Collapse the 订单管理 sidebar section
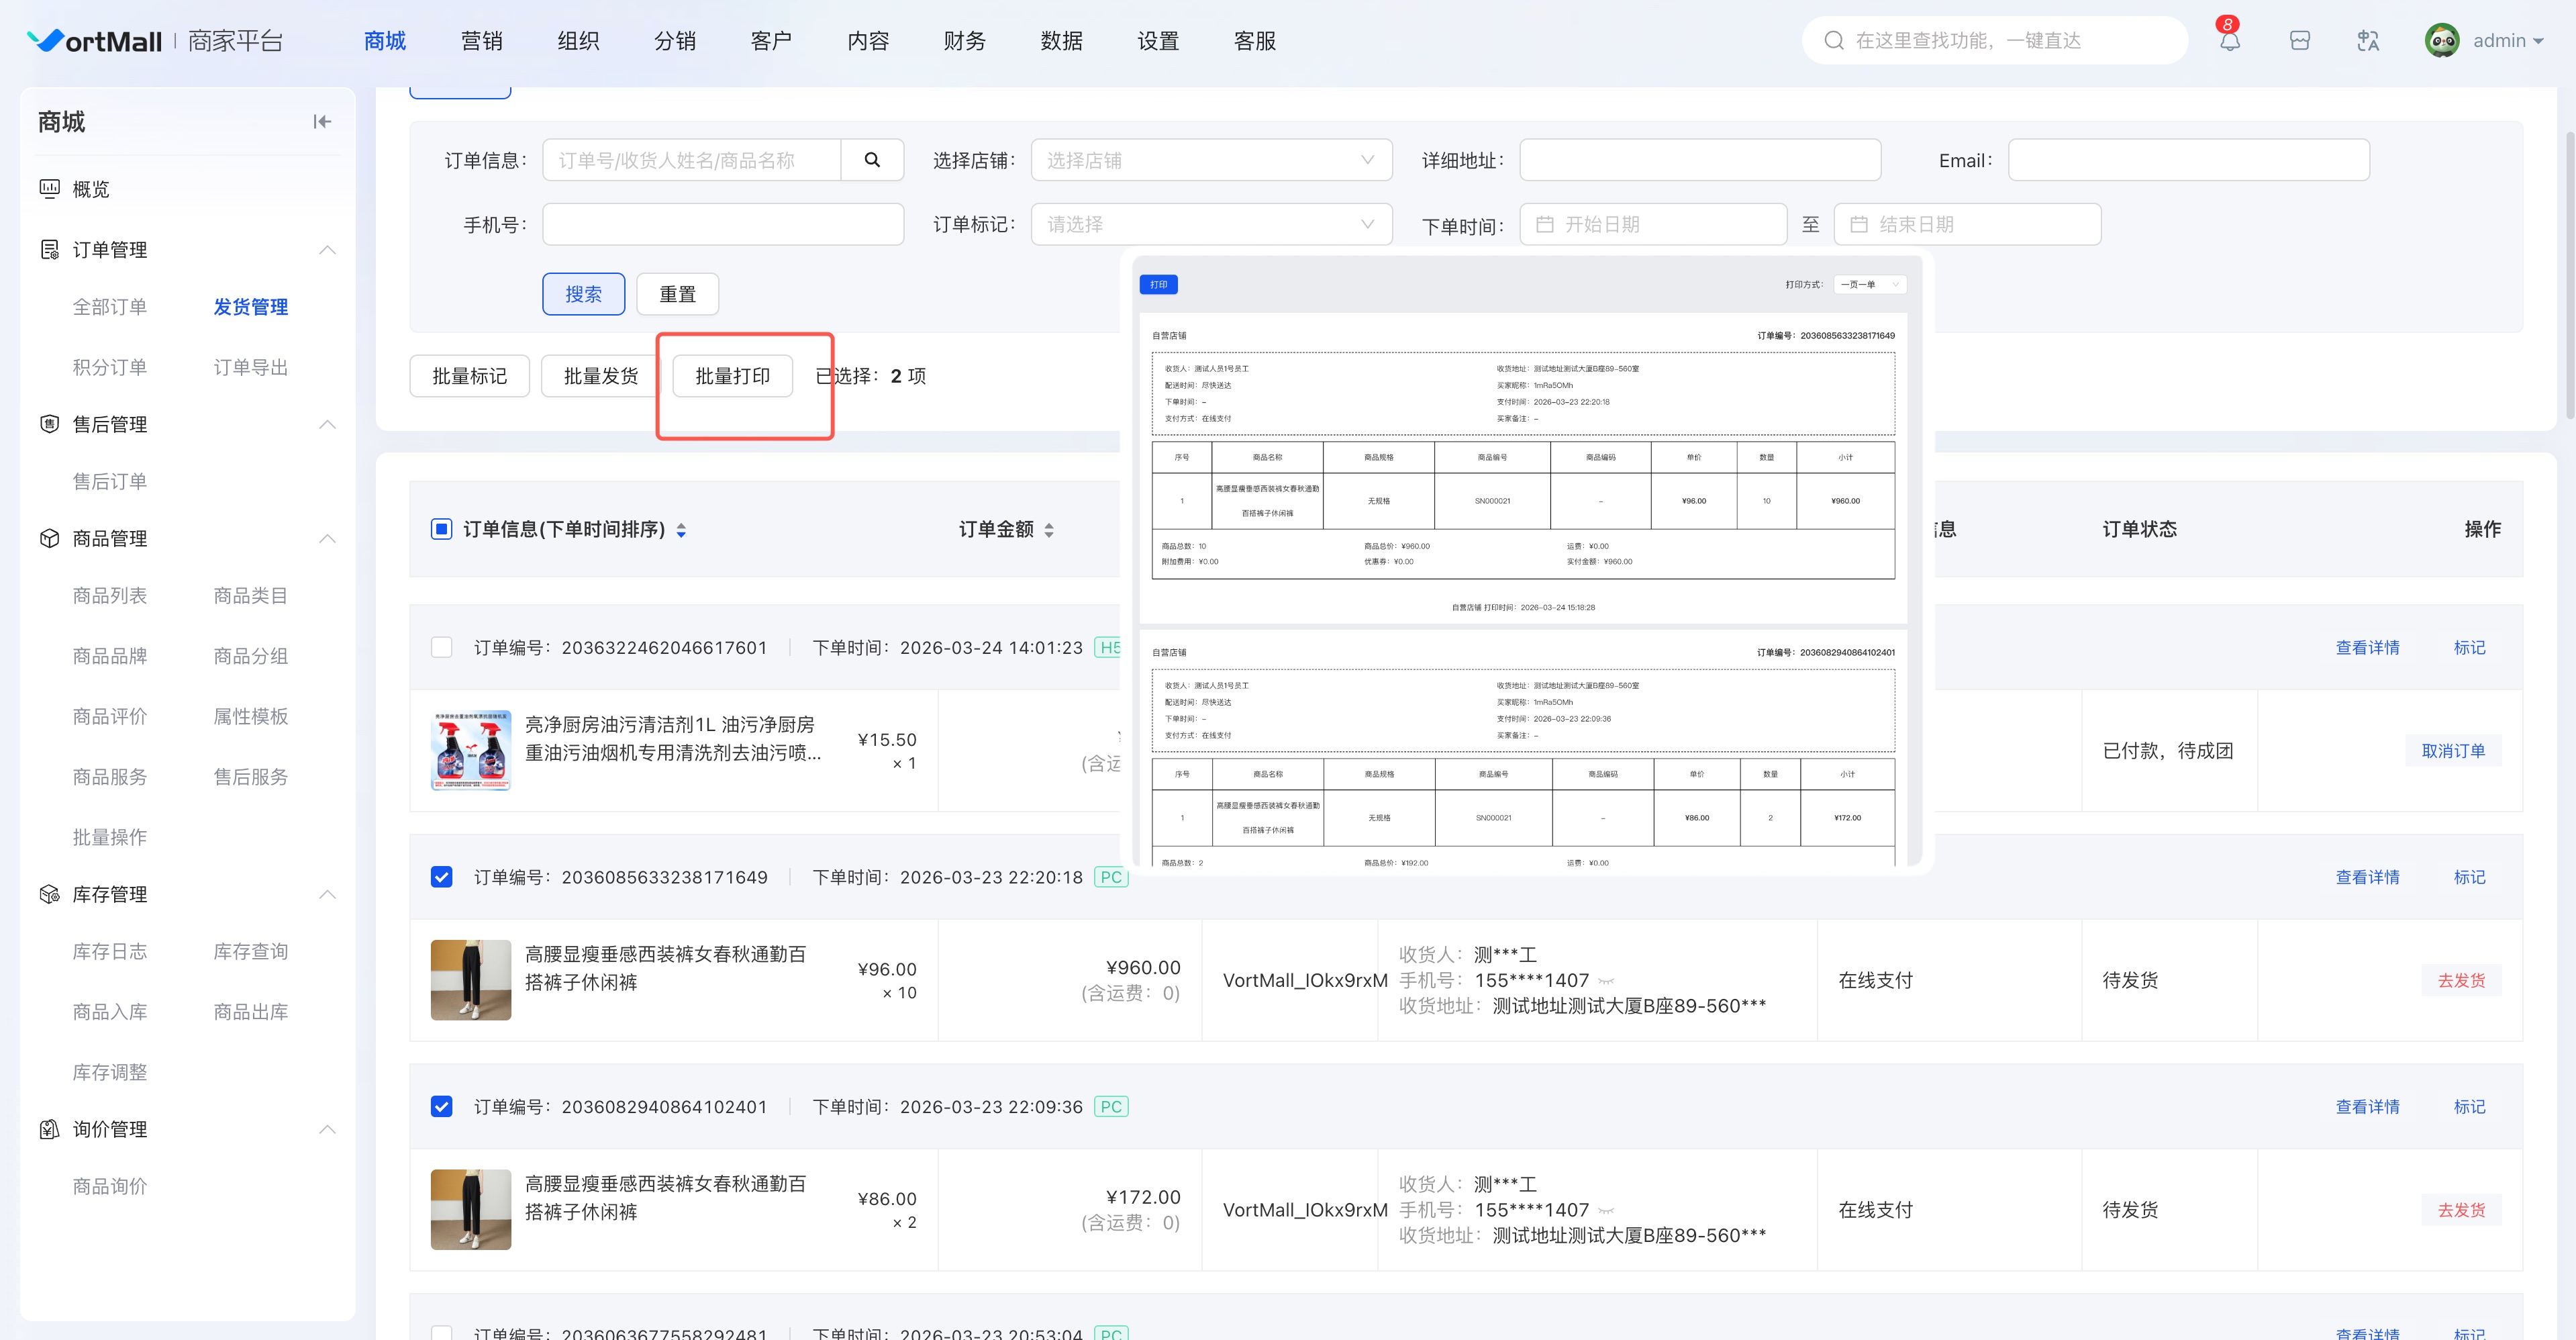Screen dimensions: 2576x1340 tap(327, 250)
